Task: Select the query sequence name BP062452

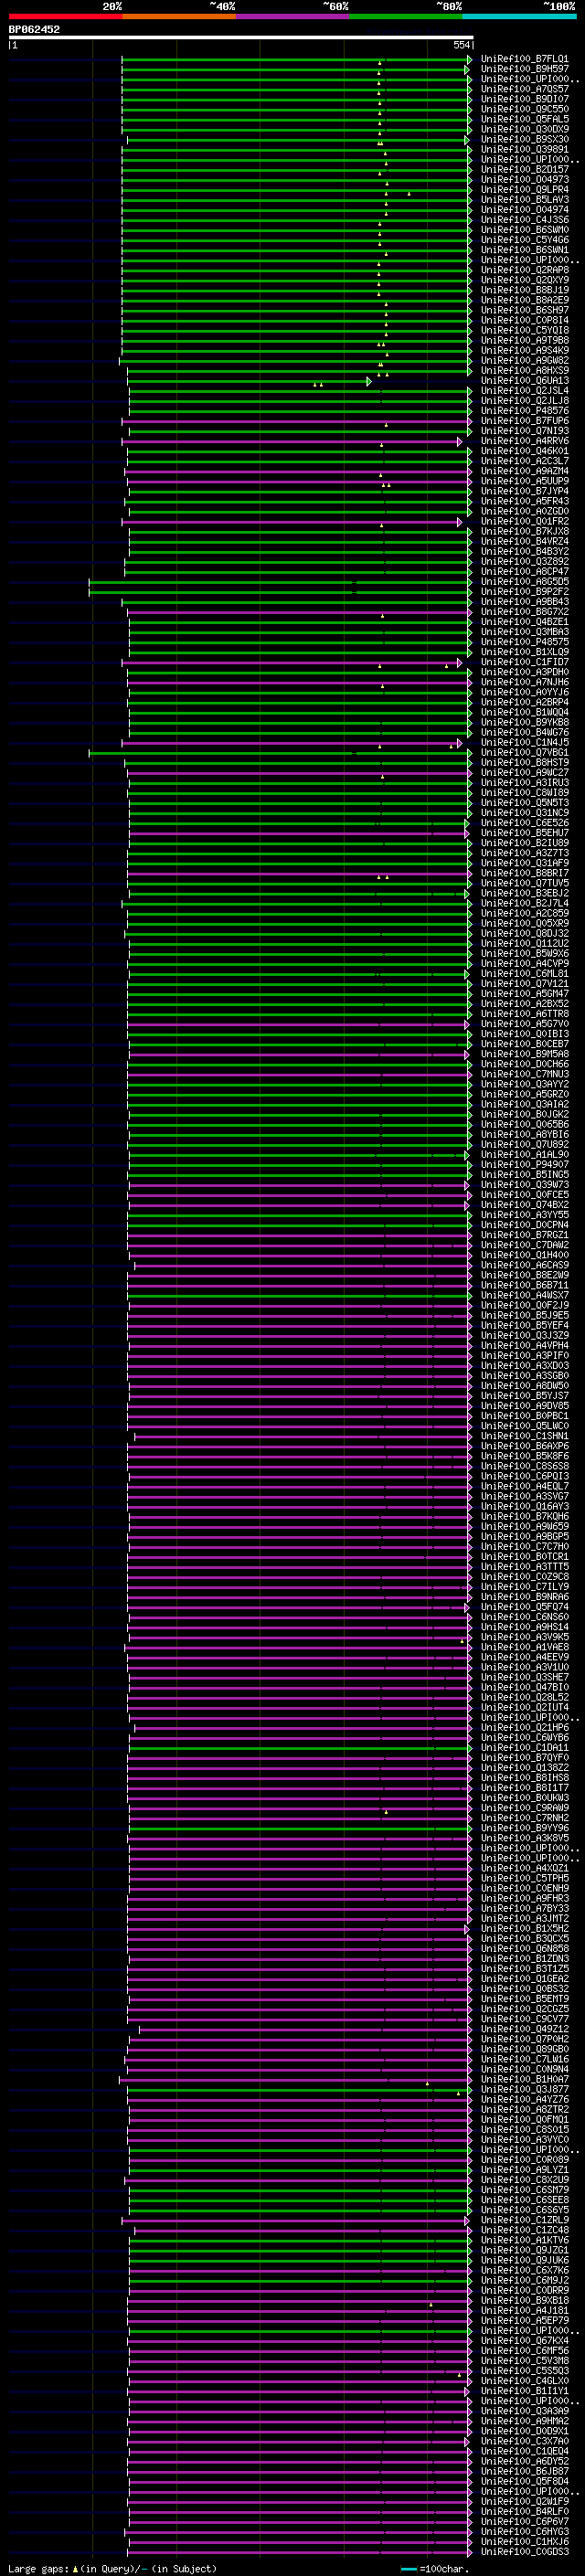Action: (x=34, y=29)
